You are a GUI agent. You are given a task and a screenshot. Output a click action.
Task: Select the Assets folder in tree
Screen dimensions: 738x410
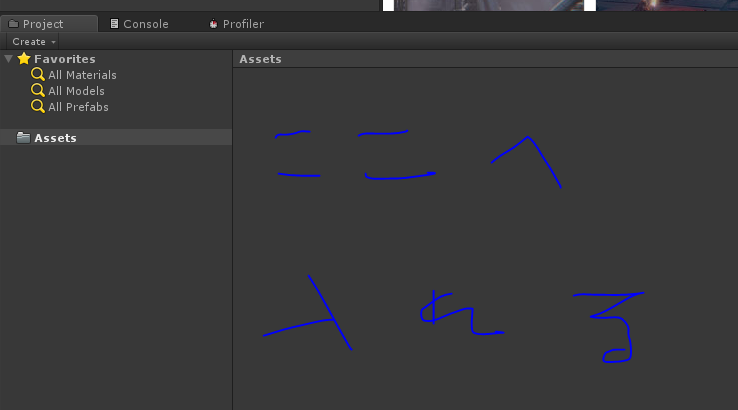(x=116, y=137)
